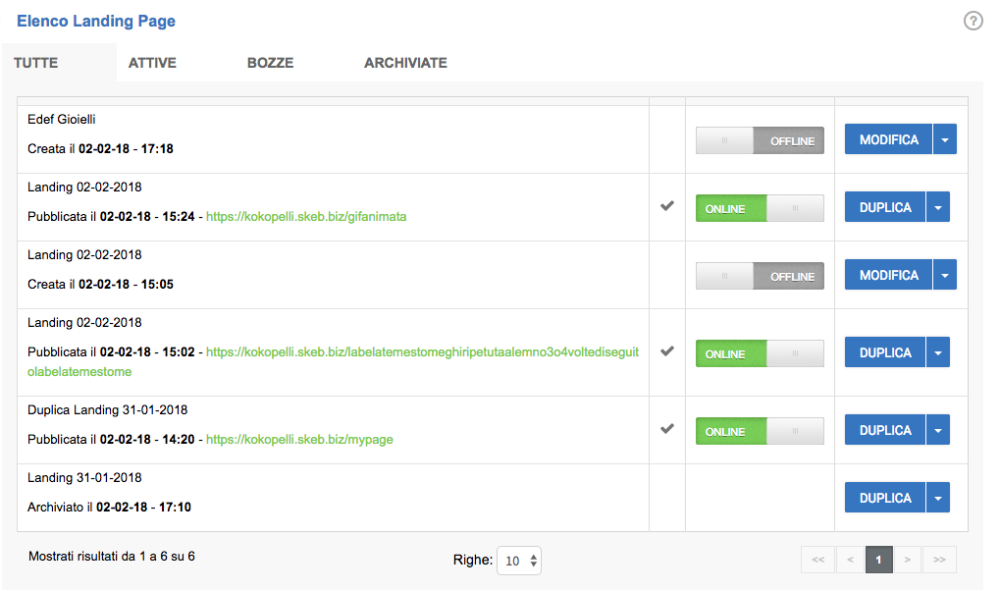Select page number 1 in the pagination
The height and width of the screenshot is (591, 1000).
878,559
